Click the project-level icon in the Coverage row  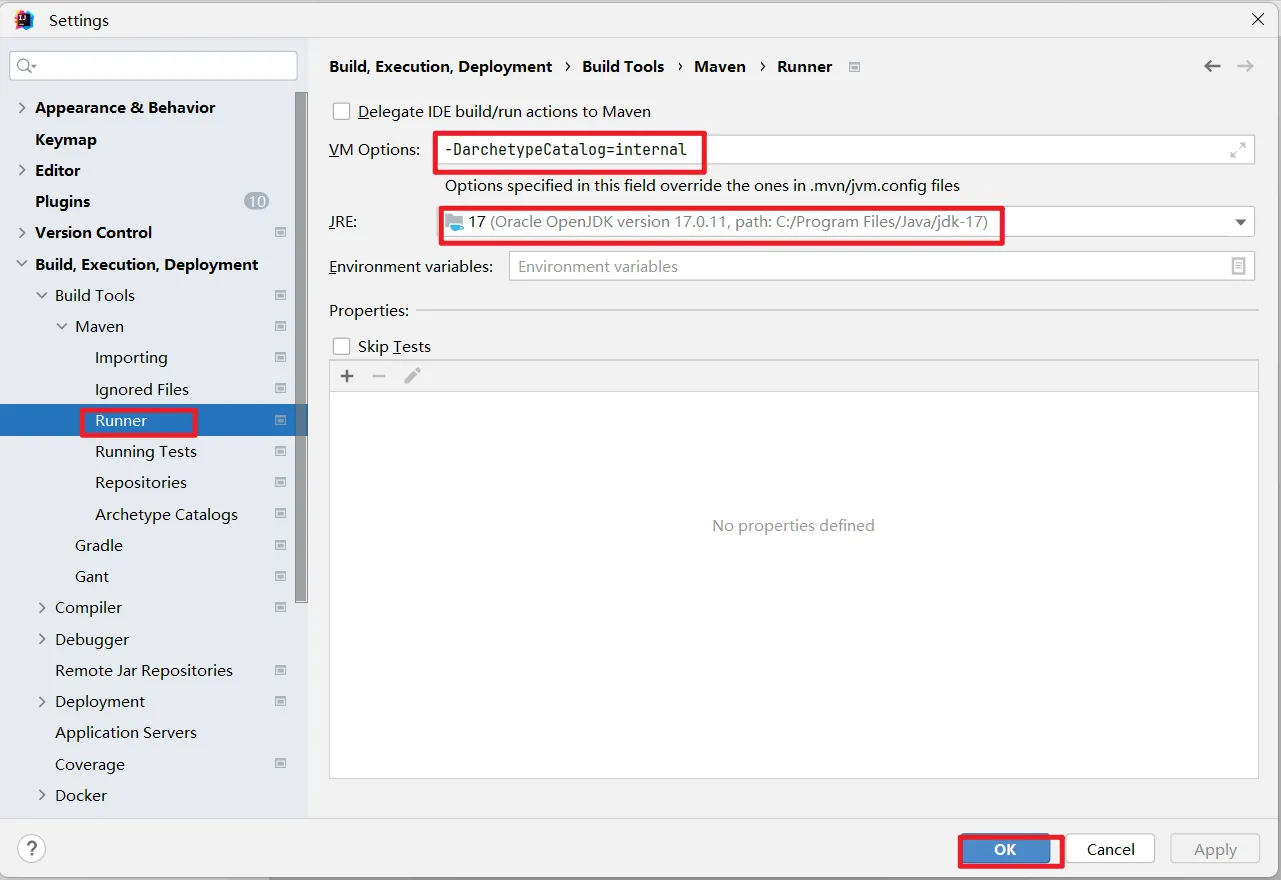[x=281, y=764]
